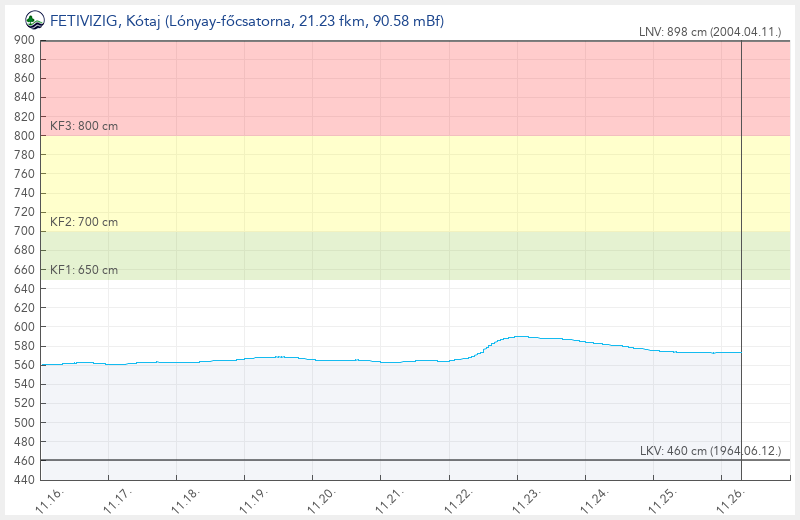Click the 11.16. date label on the x-axis
Screen dimensions: 800x520
pos(51,499)
